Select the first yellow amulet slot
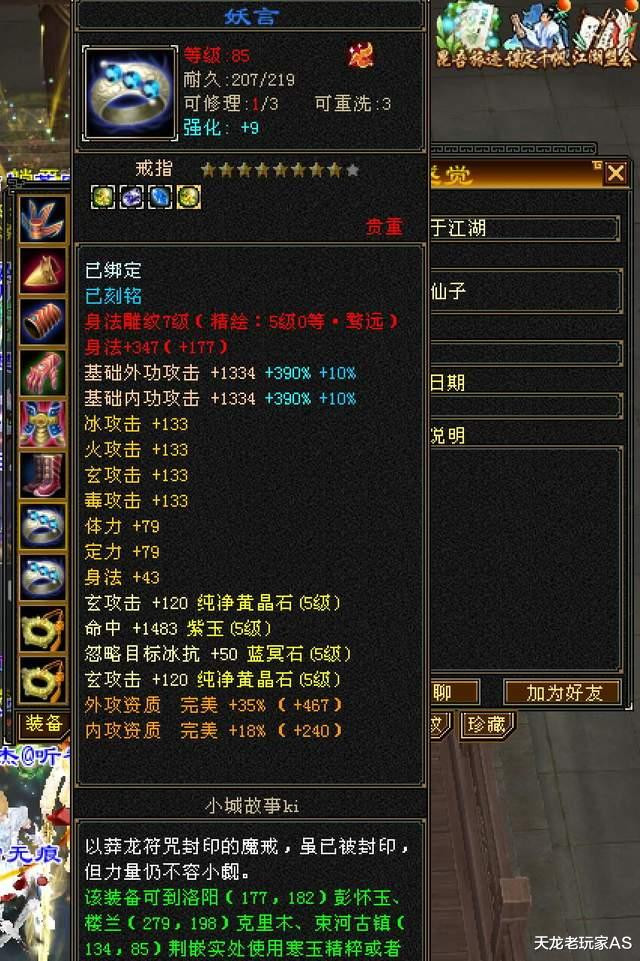Image resolution: width=640 pixels, height=961 pixels. coord(42,629)
